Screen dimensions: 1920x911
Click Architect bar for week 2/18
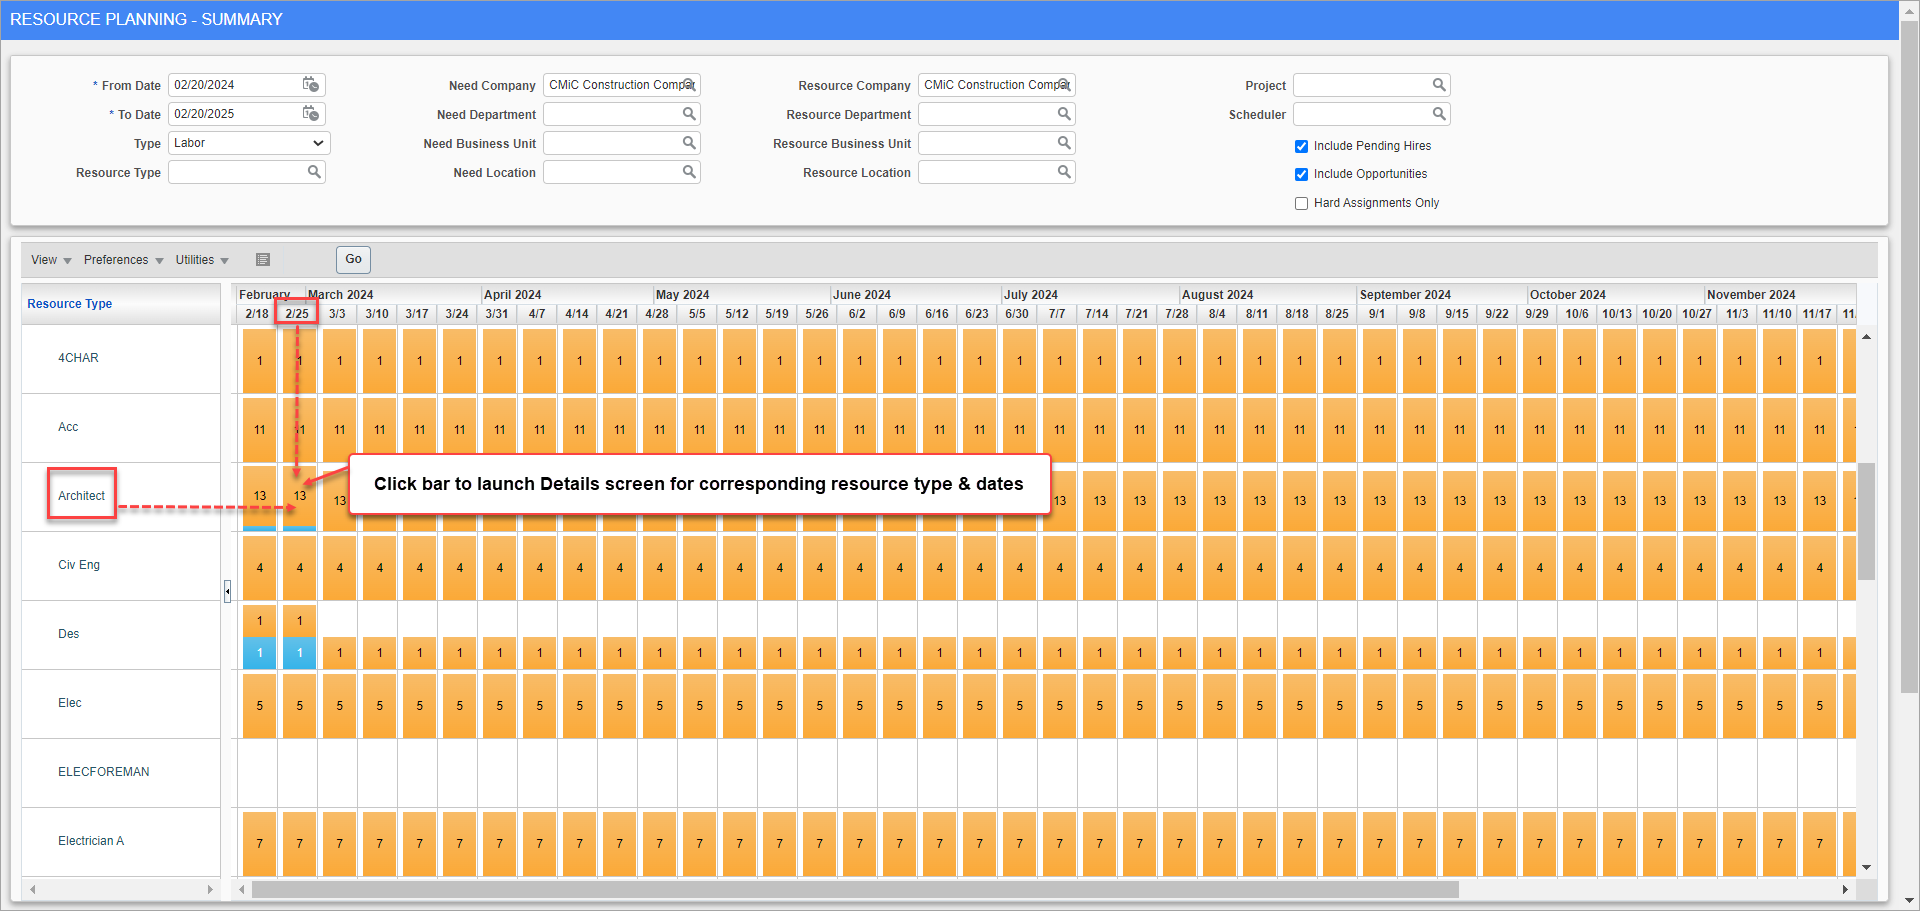(260, 497)
